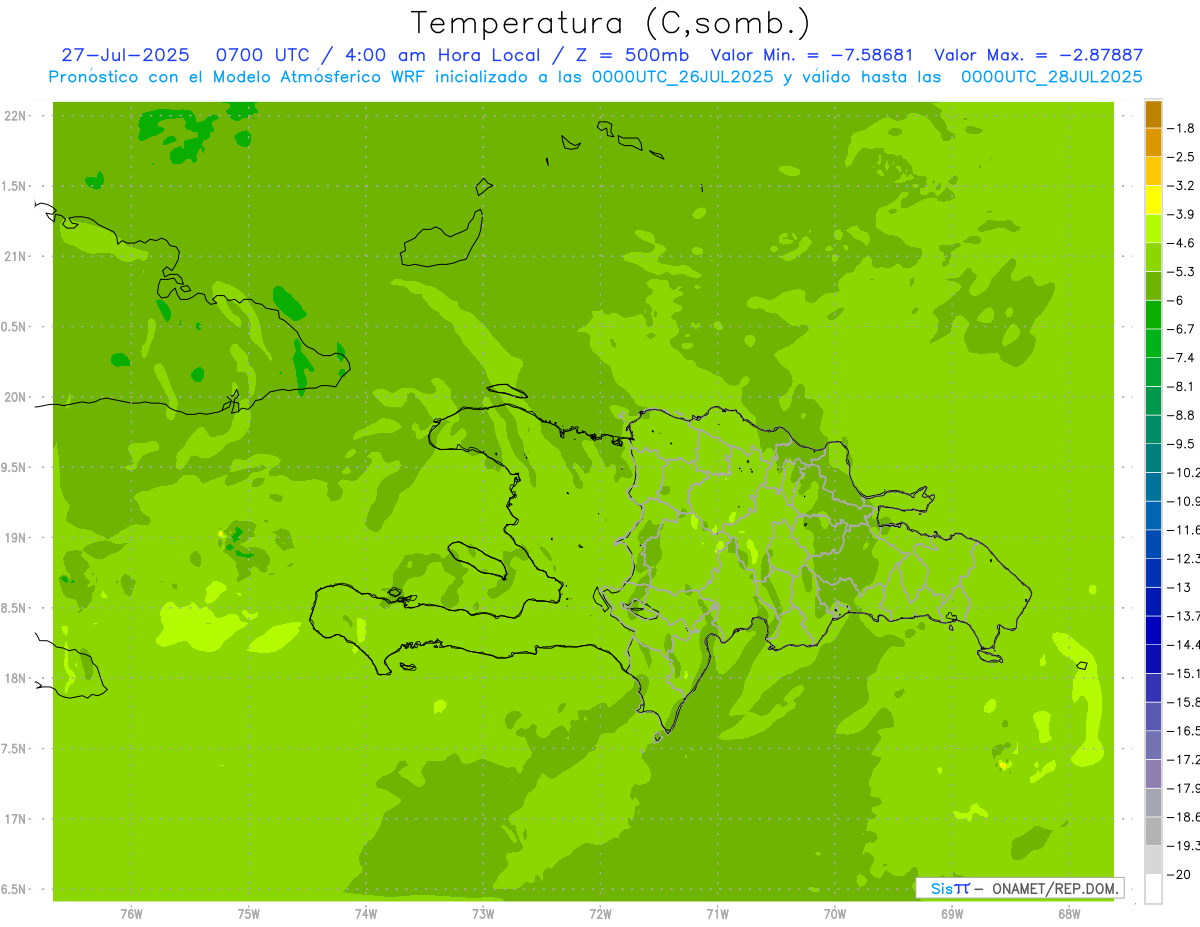The image size is (1200, 927).
Task: Select the "0700 UTC" time text
Action: tap(261, 55)
